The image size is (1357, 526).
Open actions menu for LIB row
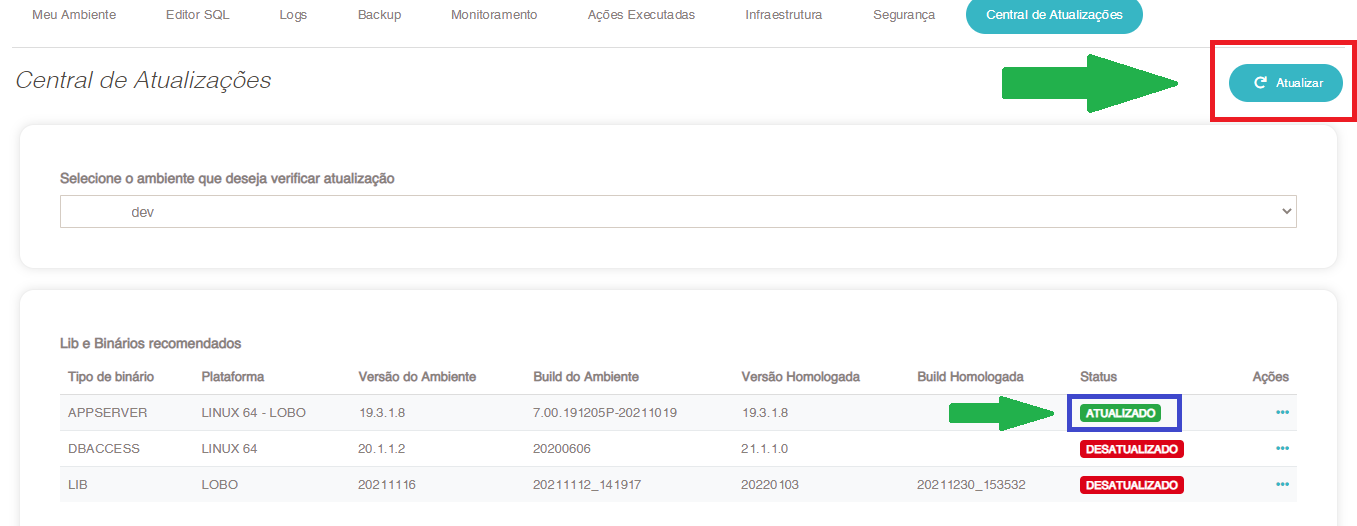click(x=1282, y=484)
